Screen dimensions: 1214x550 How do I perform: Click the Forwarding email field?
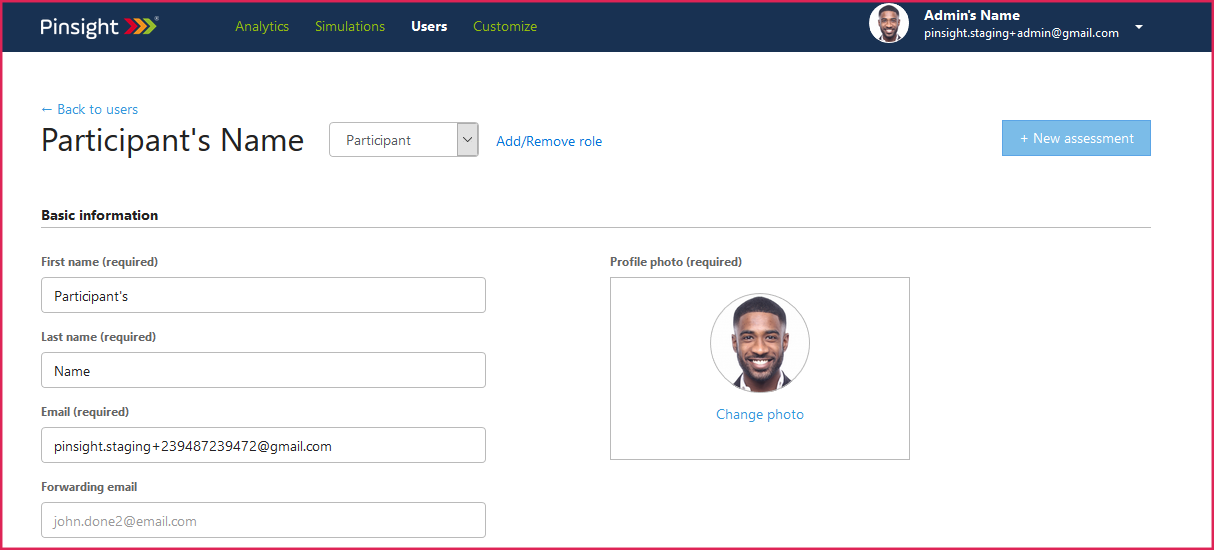click(x=263, y=521)
